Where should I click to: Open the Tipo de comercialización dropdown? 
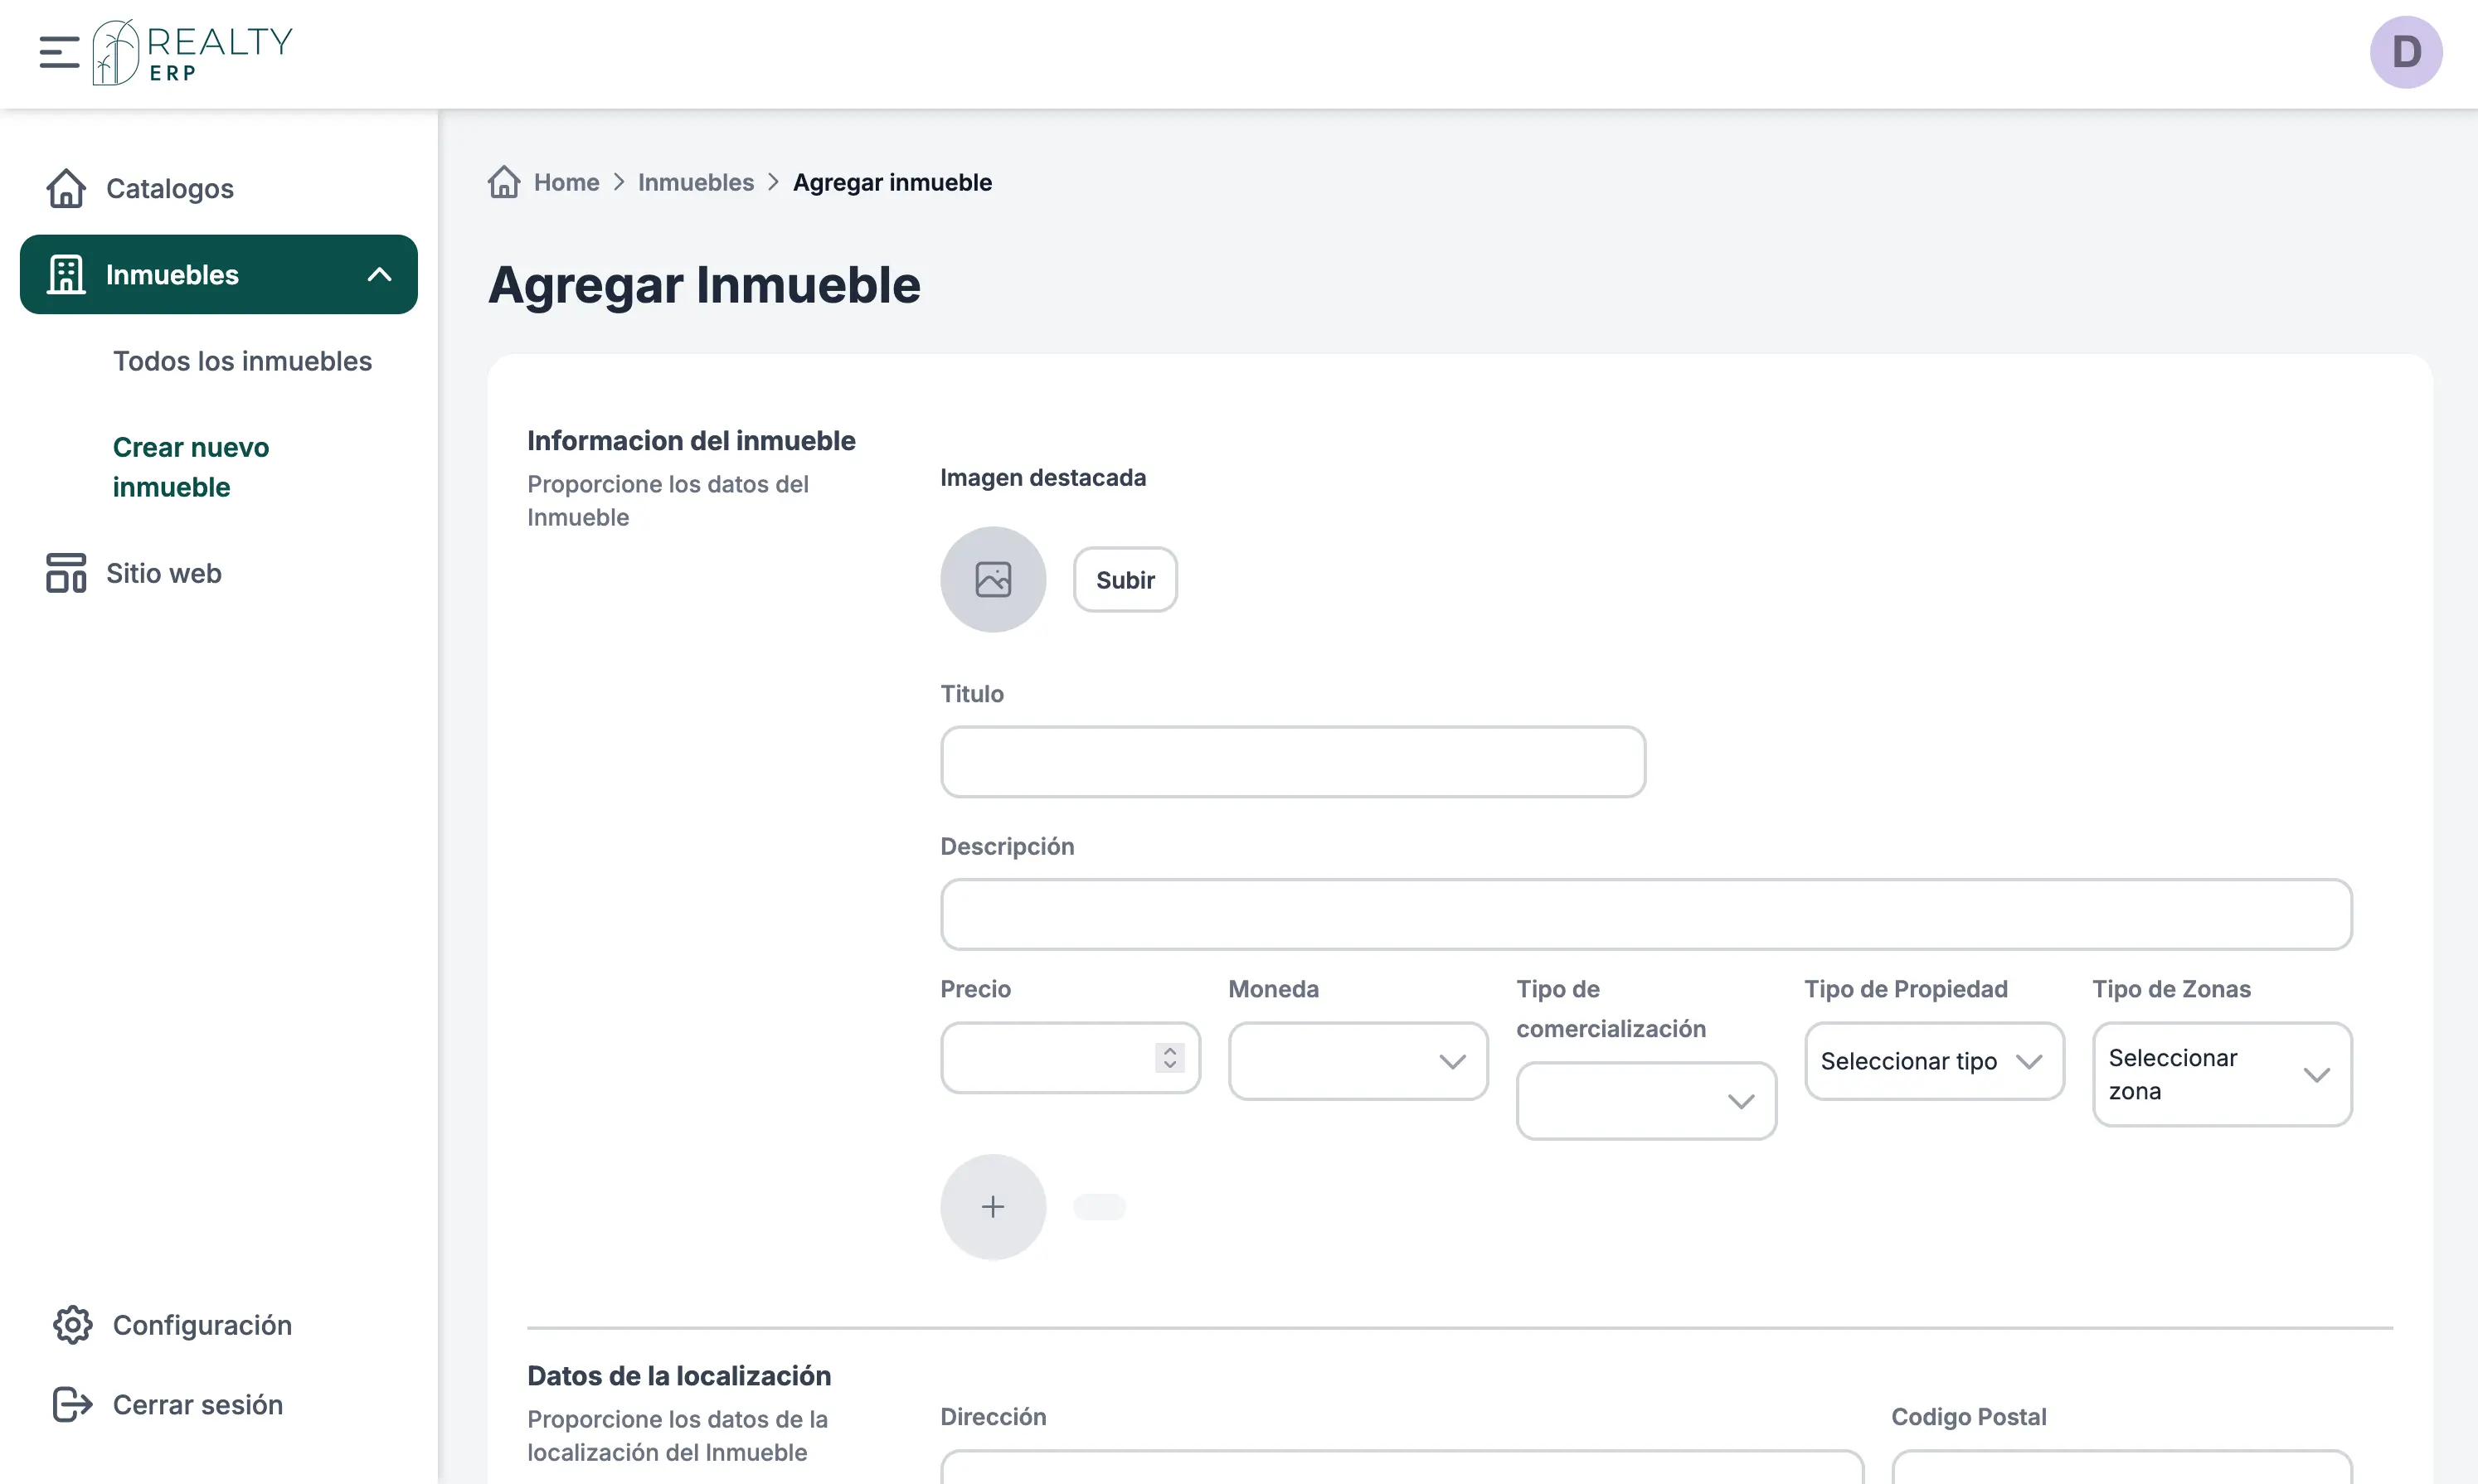pos(1645,1101)
